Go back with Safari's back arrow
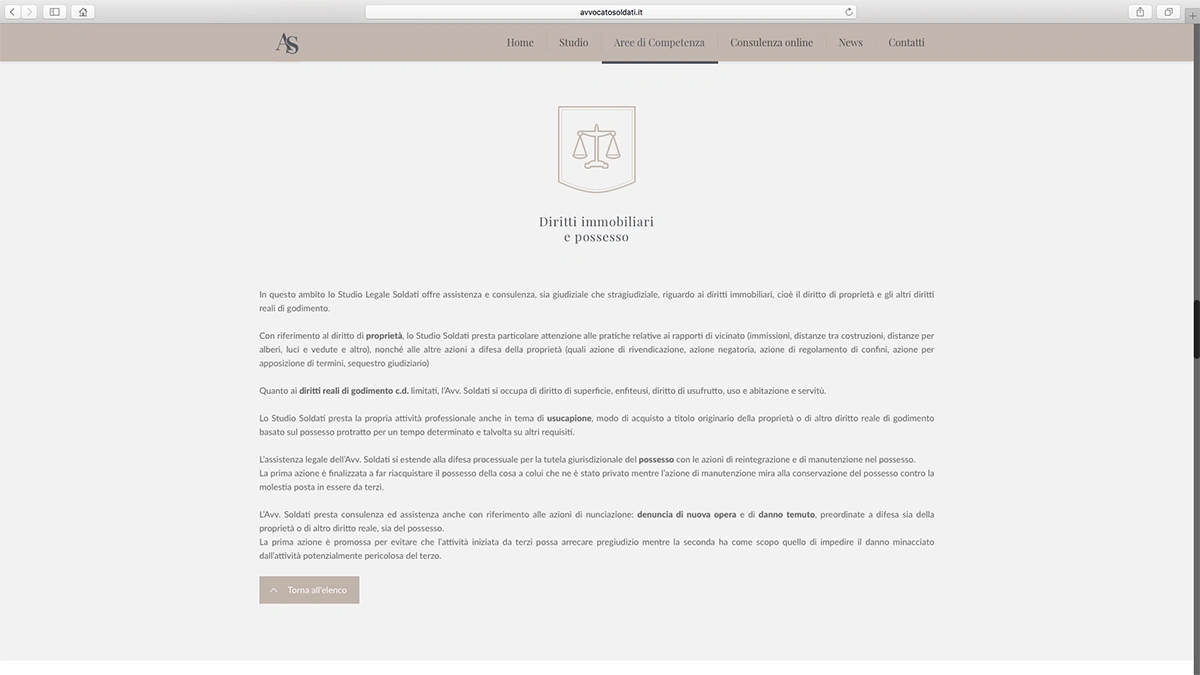Screen dimensions: 1200x675 click(x=13, y=12)
